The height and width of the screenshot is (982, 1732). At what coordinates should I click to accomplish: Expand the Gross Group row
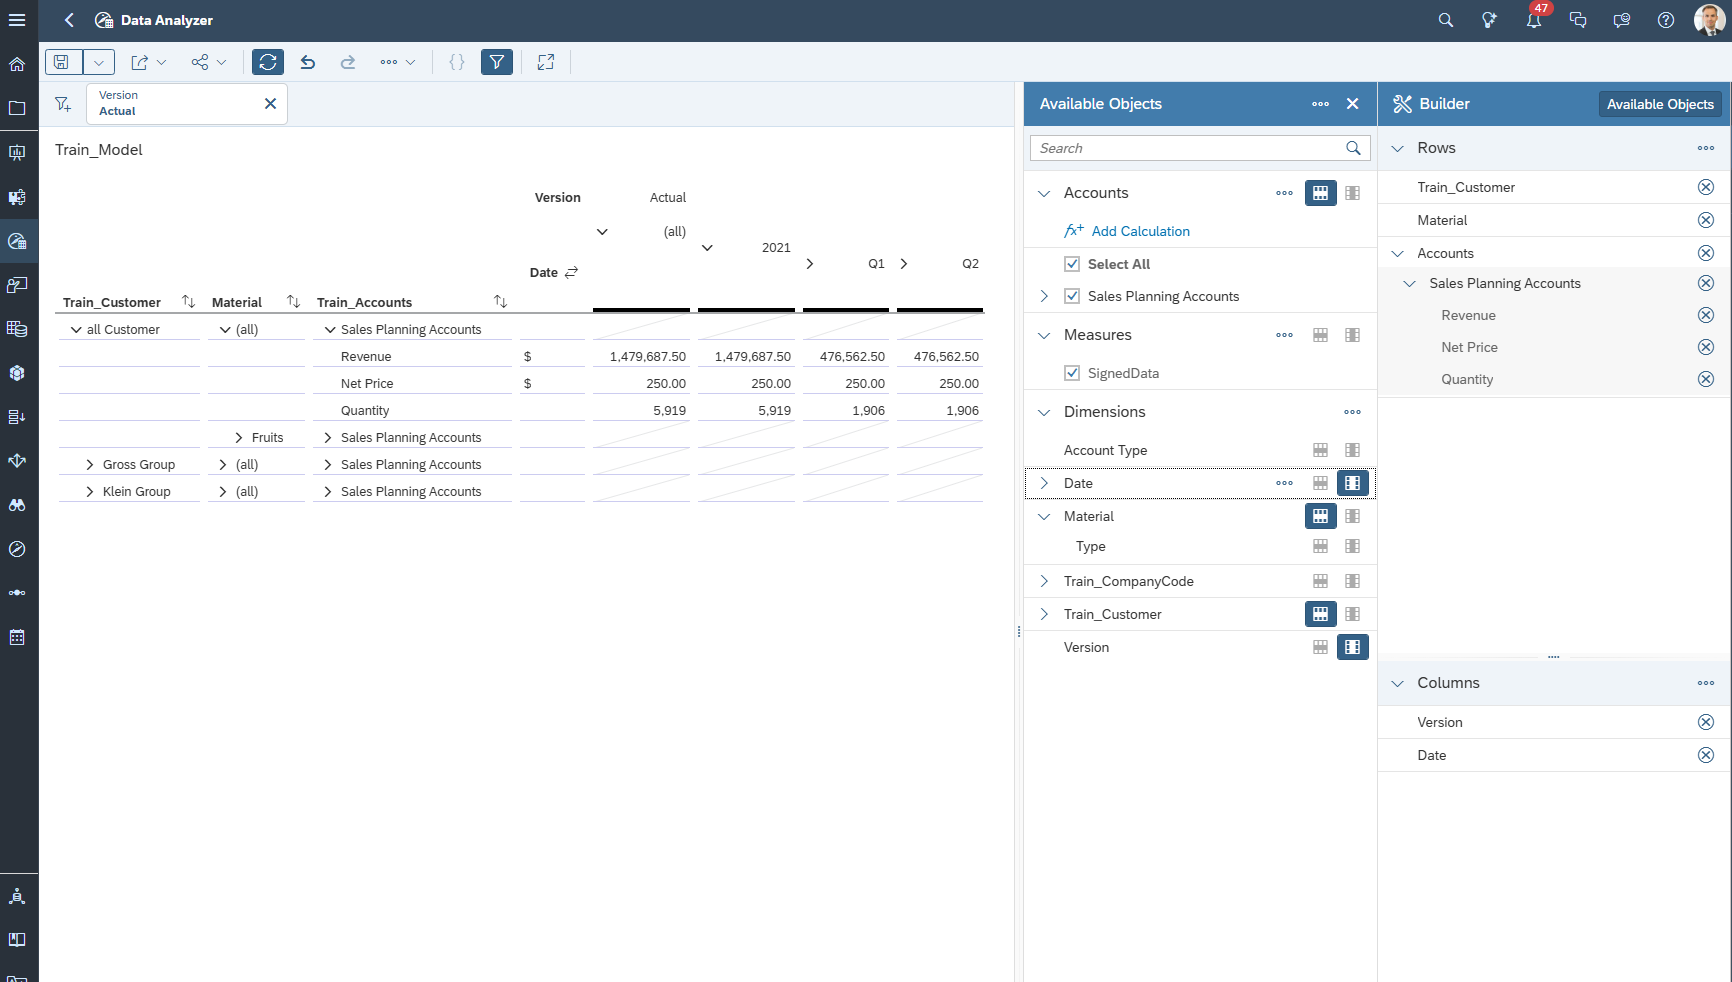click(90, 464)
